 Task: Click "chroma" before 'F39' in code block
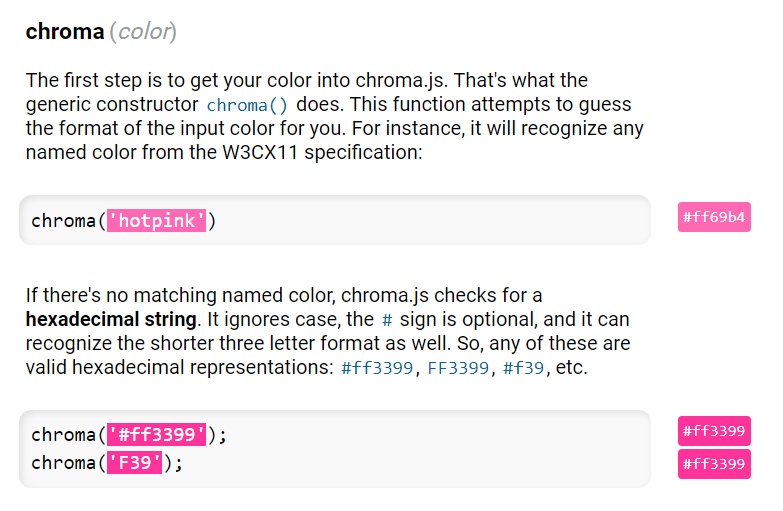point(63,464)
